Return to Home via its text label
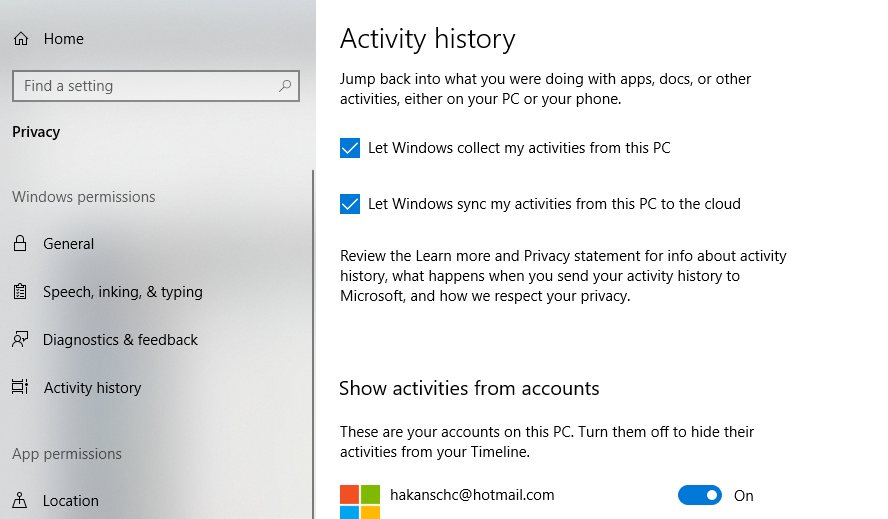 click(64, 39)
